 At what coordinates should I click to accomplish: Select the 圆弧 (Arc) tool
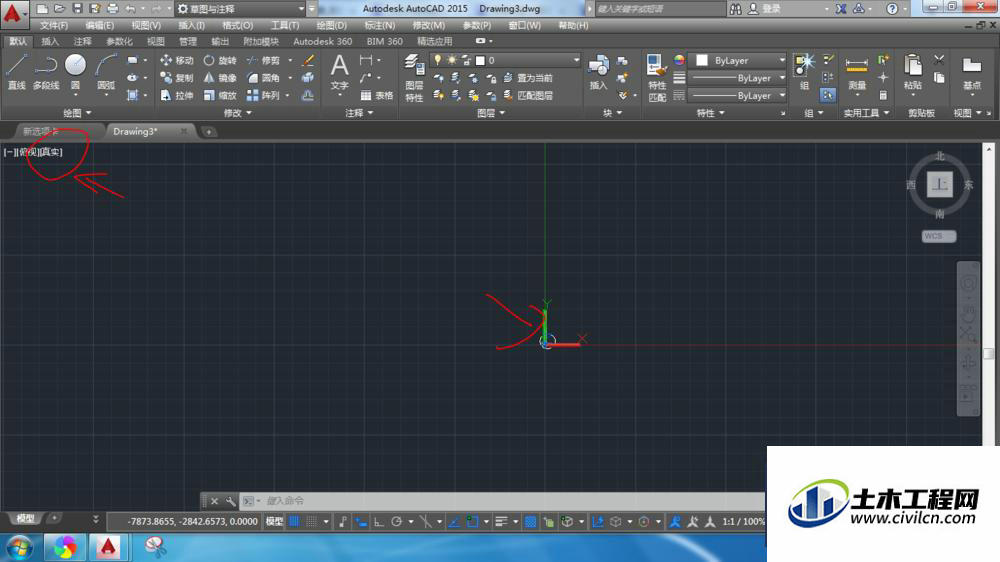[106, 71]
